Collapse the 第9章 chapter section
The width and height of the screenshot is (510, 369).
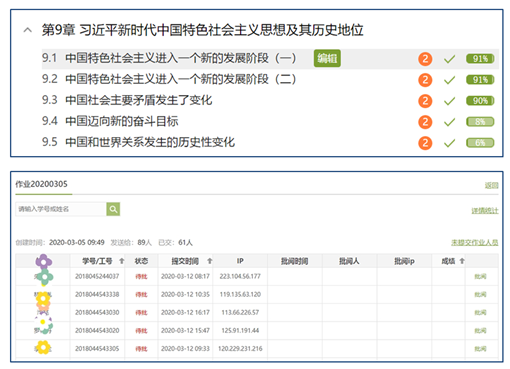tap(28, 30)
